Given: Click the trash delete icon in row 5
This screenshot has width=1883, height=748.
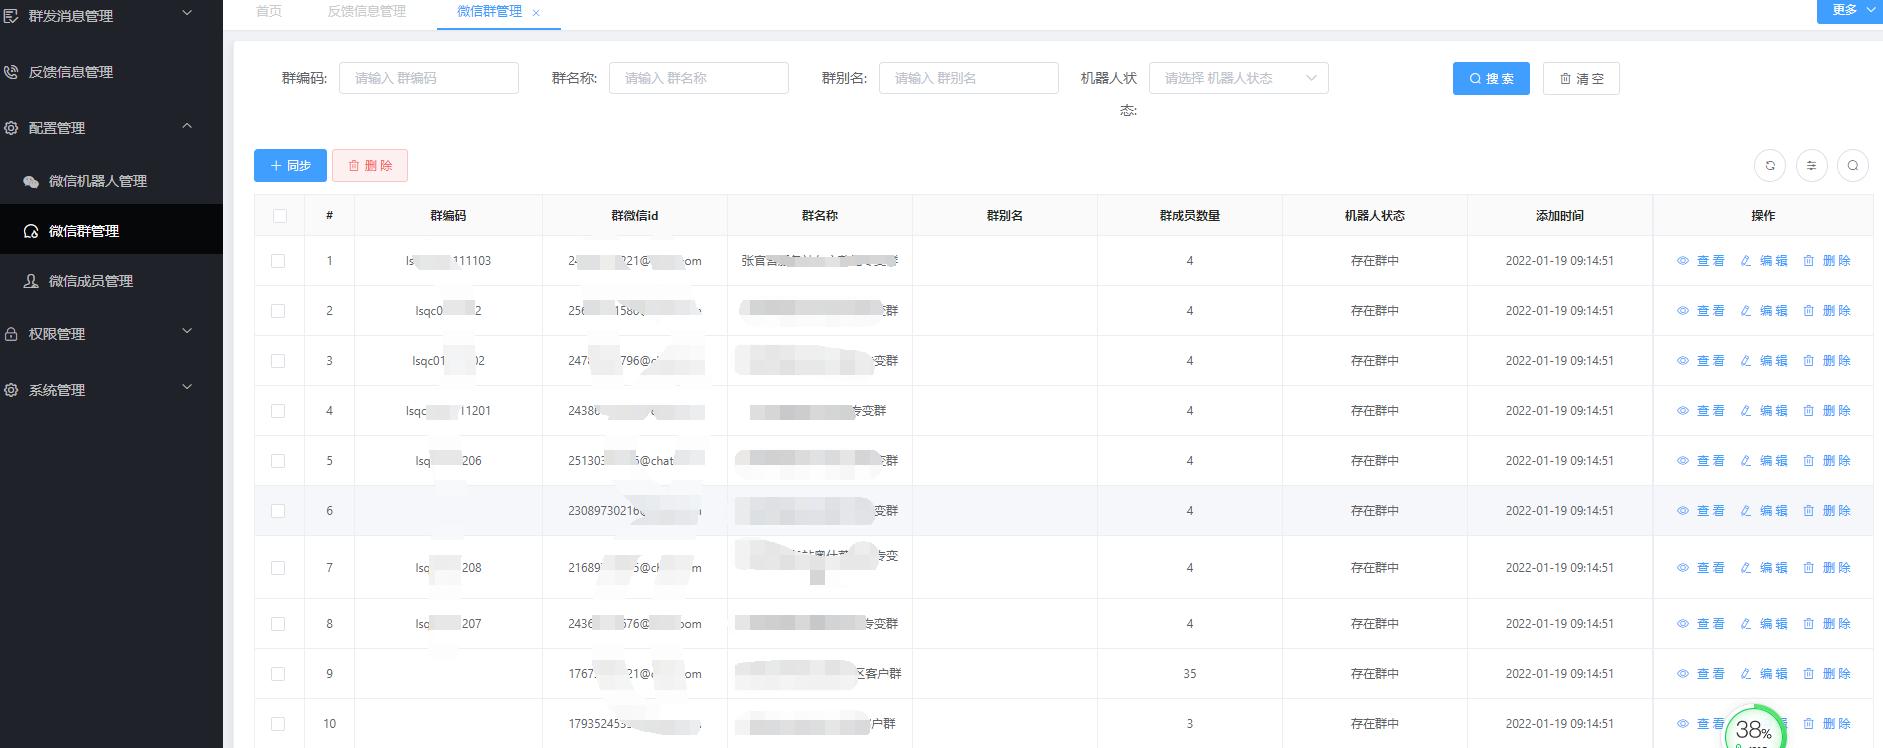Looking at the screenshot, I should pyautogui.click(x=1808, y=461).
